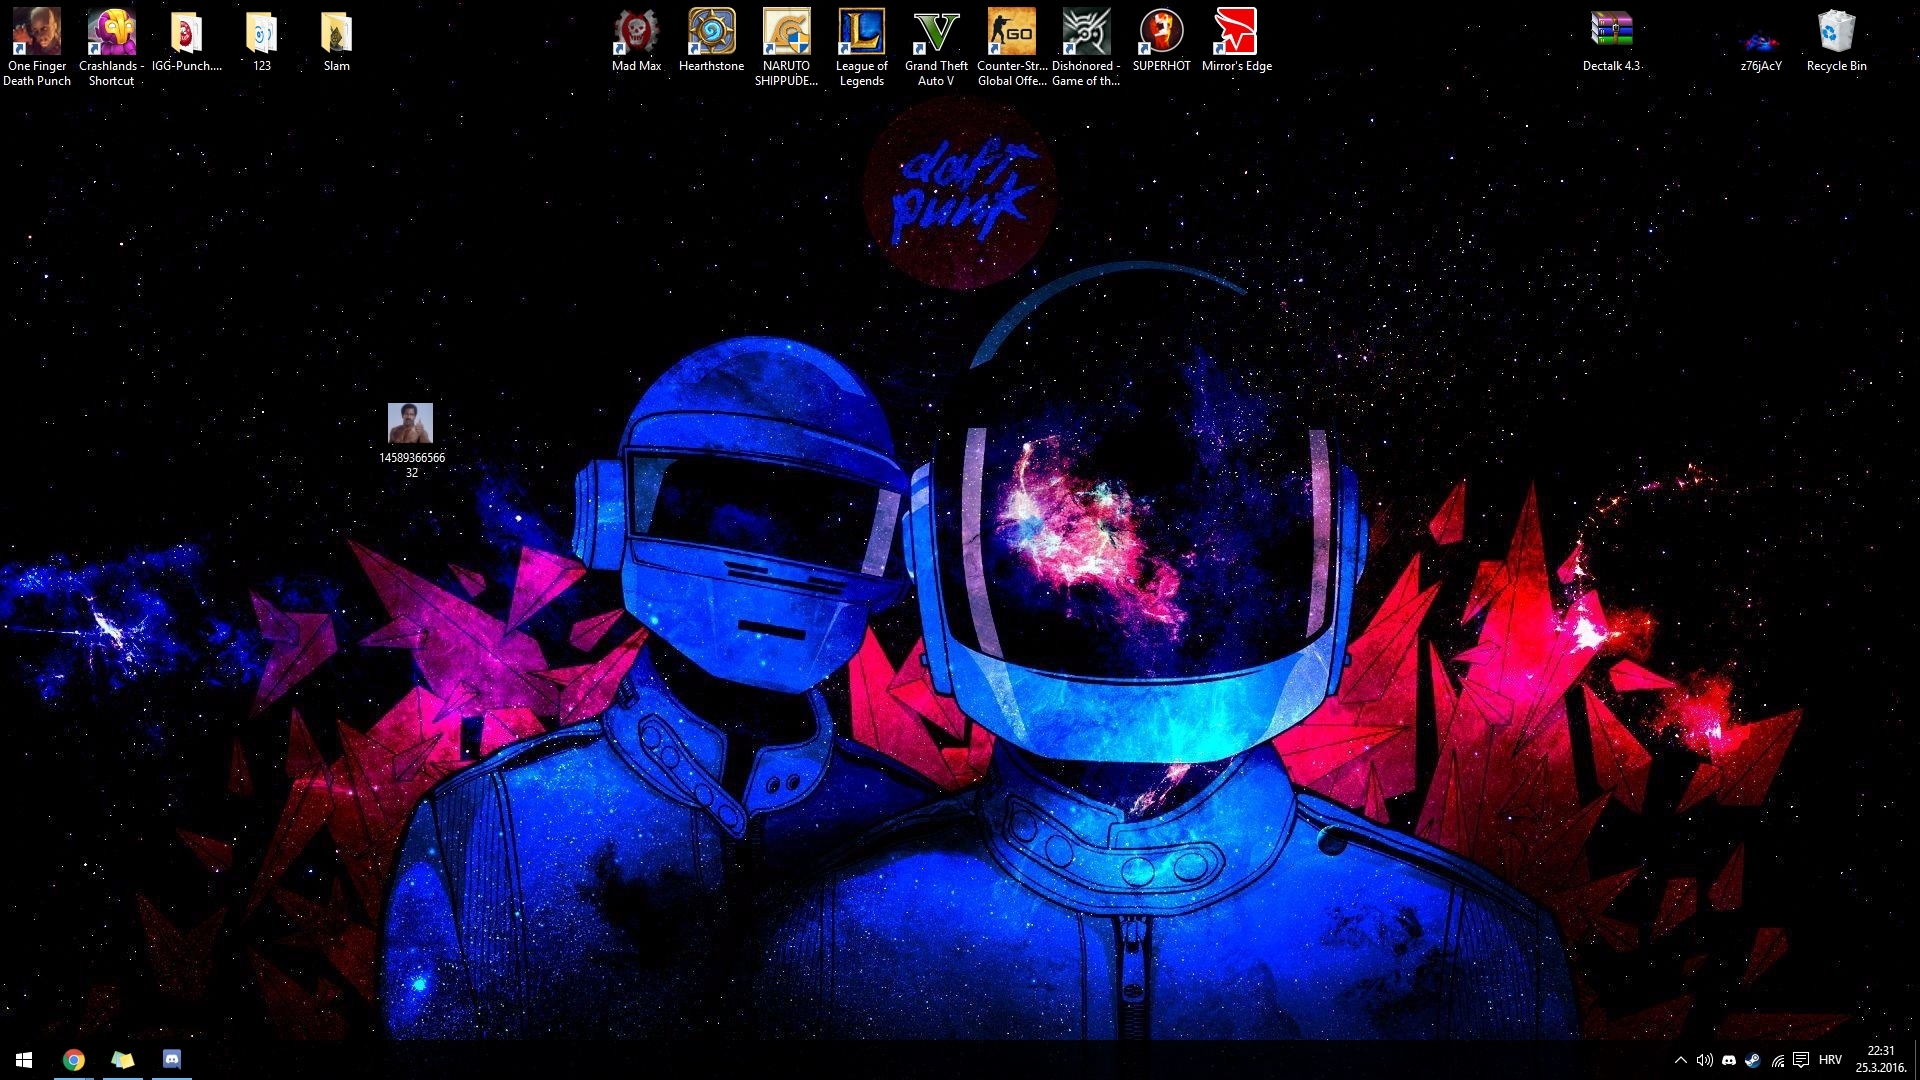Viewport: 1920px width, 1080px height.
Task: Select the folder named 123
Action: pos(262,40)
